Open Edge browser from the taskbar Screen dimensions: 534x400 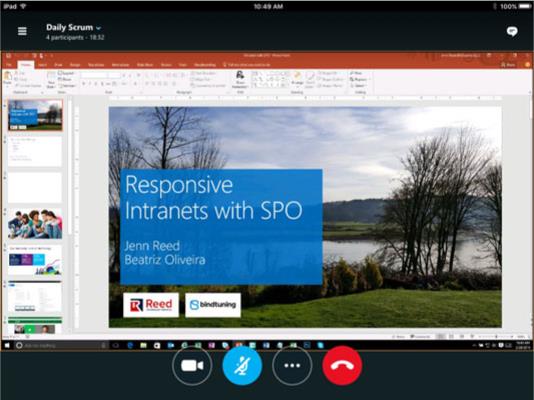130,346
